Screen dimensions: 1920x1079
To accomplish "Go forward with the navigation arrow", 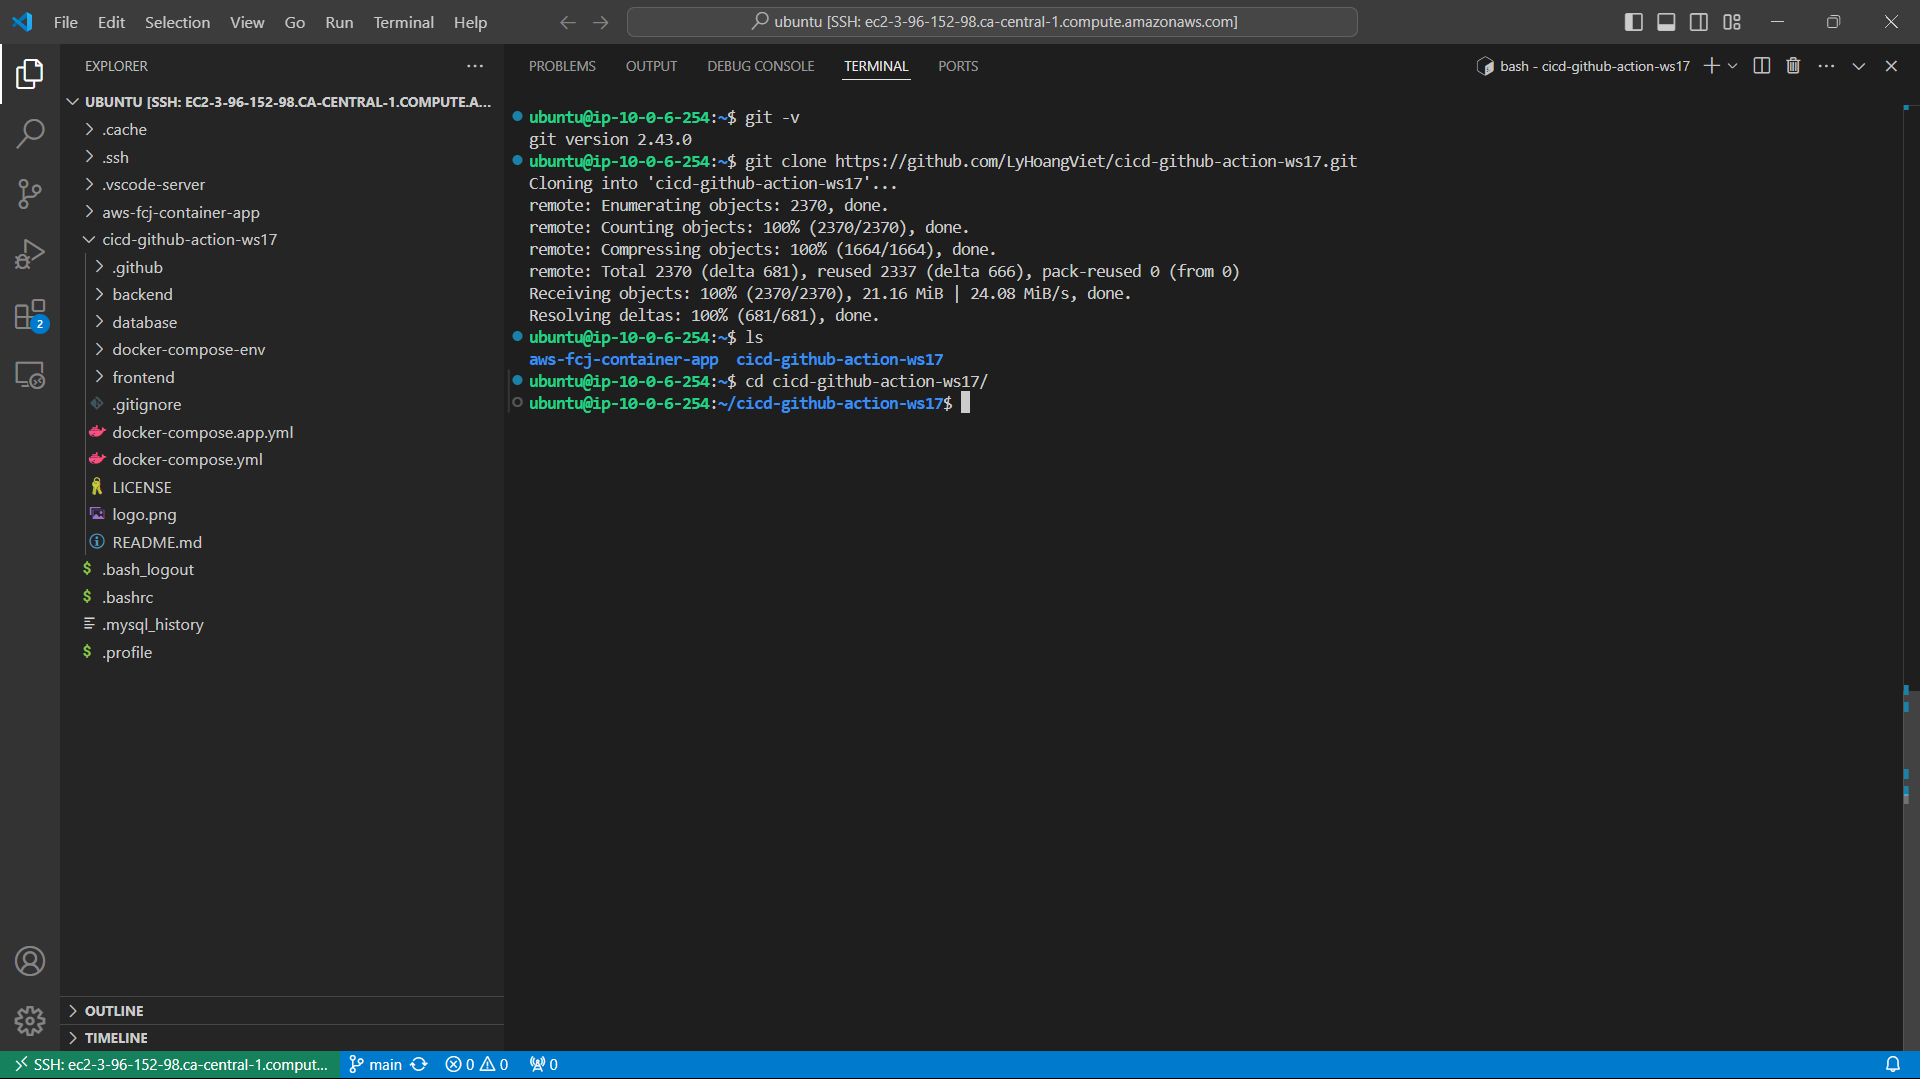I will click(600, 22).
